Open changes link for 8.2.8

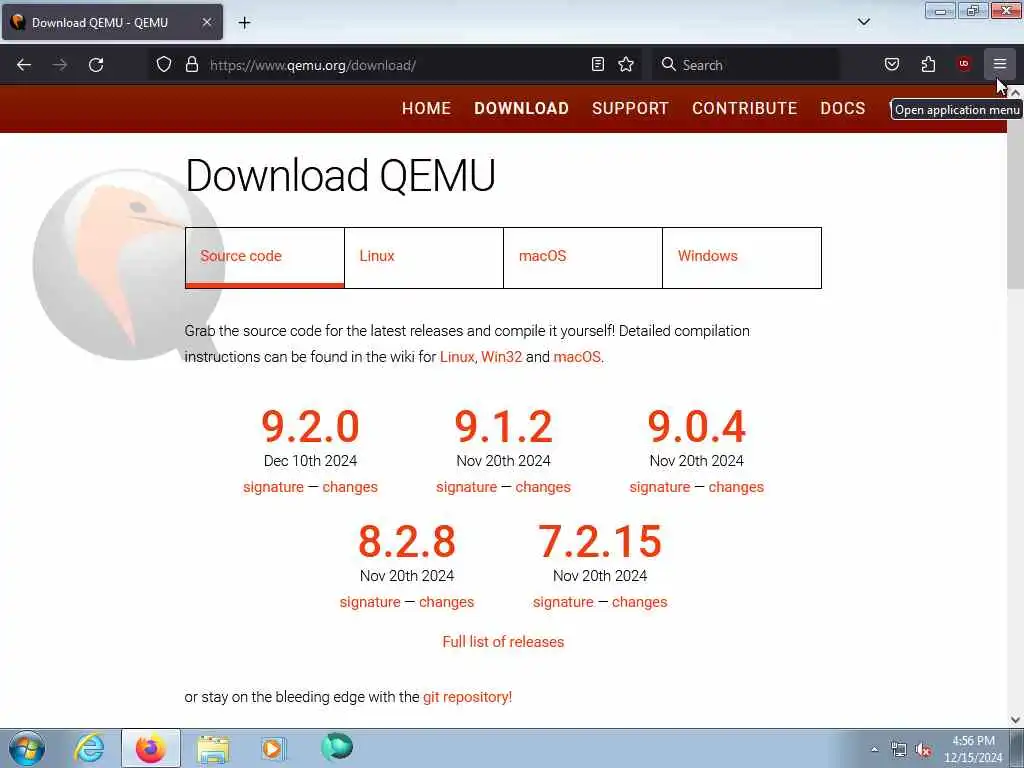click(447, 602)
